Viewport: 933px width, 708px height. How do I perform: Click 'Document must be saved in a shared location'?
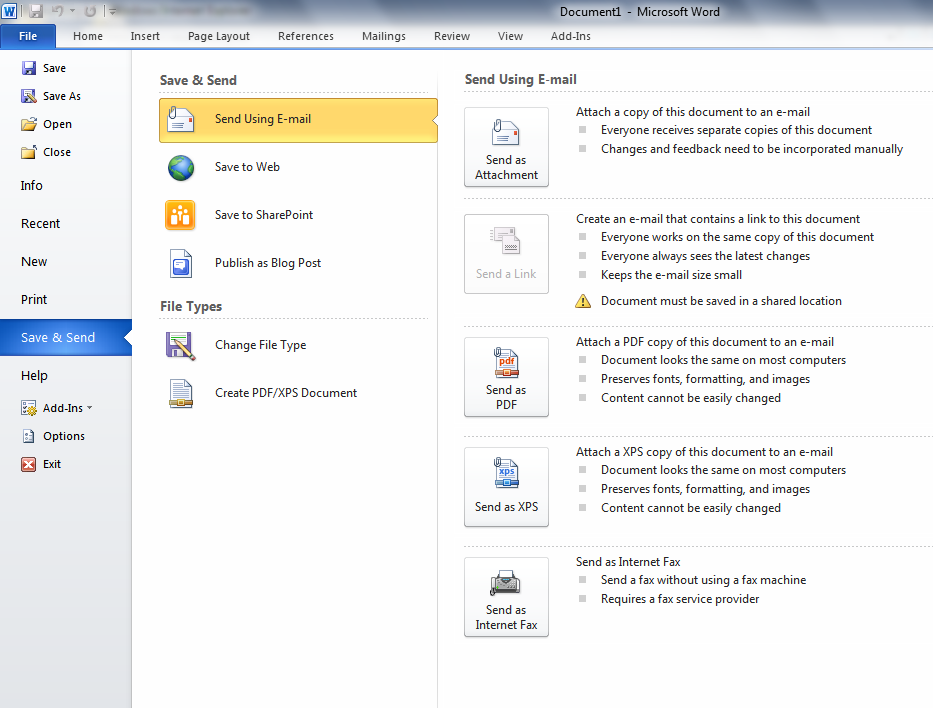721,301
